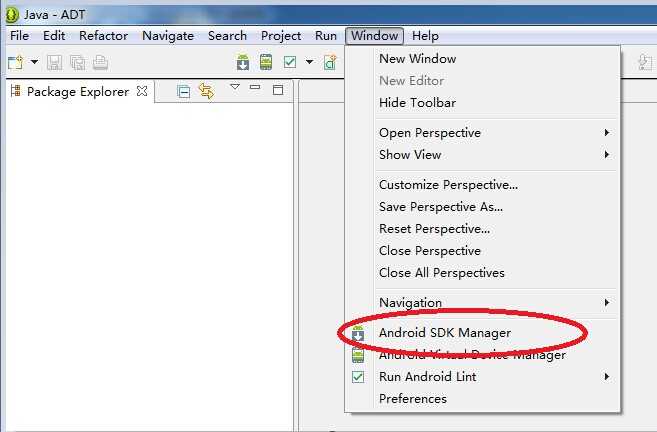Open Android Virtual Device Manager toolbar icon

[x=266, y=62]
